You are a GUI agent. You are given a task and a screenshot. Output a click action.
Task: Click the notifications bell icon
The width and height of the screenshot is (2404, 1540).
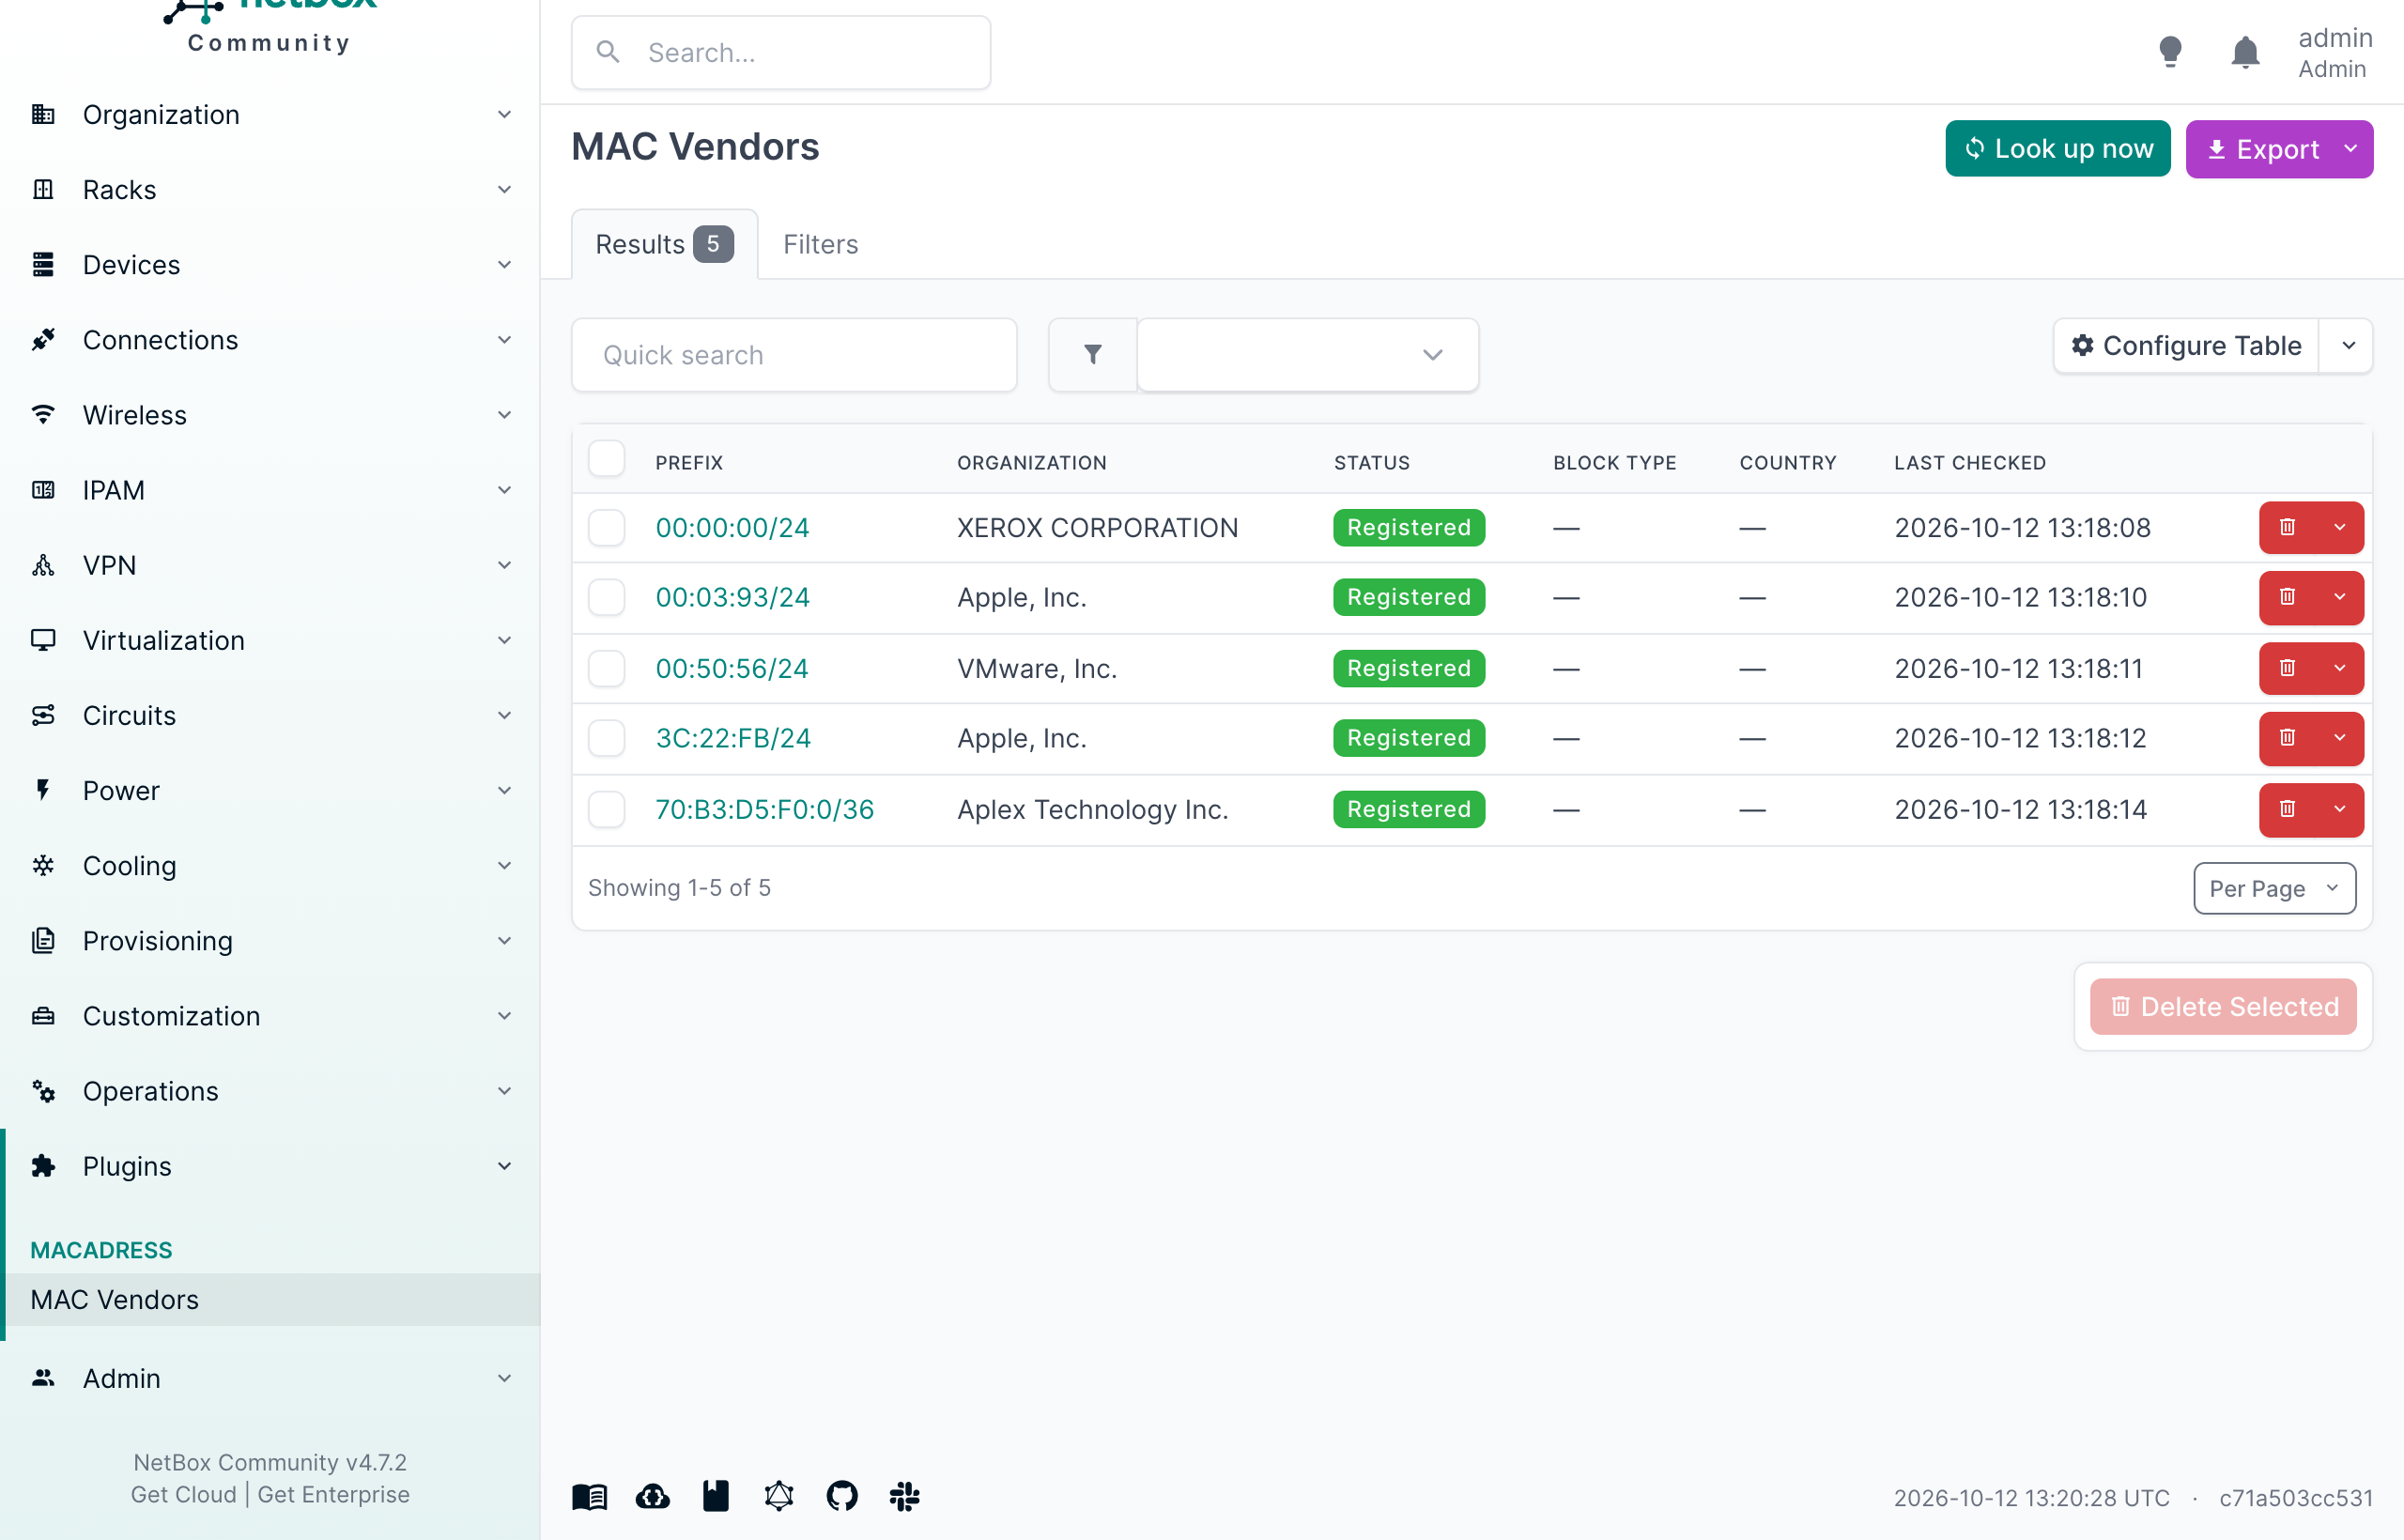(x=2245, y=52)
